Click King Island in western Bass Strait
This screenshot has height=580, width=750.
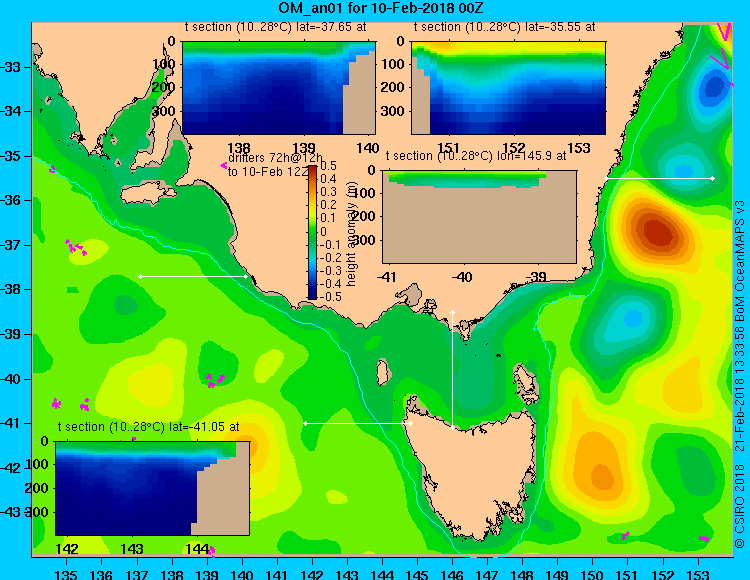382,373
